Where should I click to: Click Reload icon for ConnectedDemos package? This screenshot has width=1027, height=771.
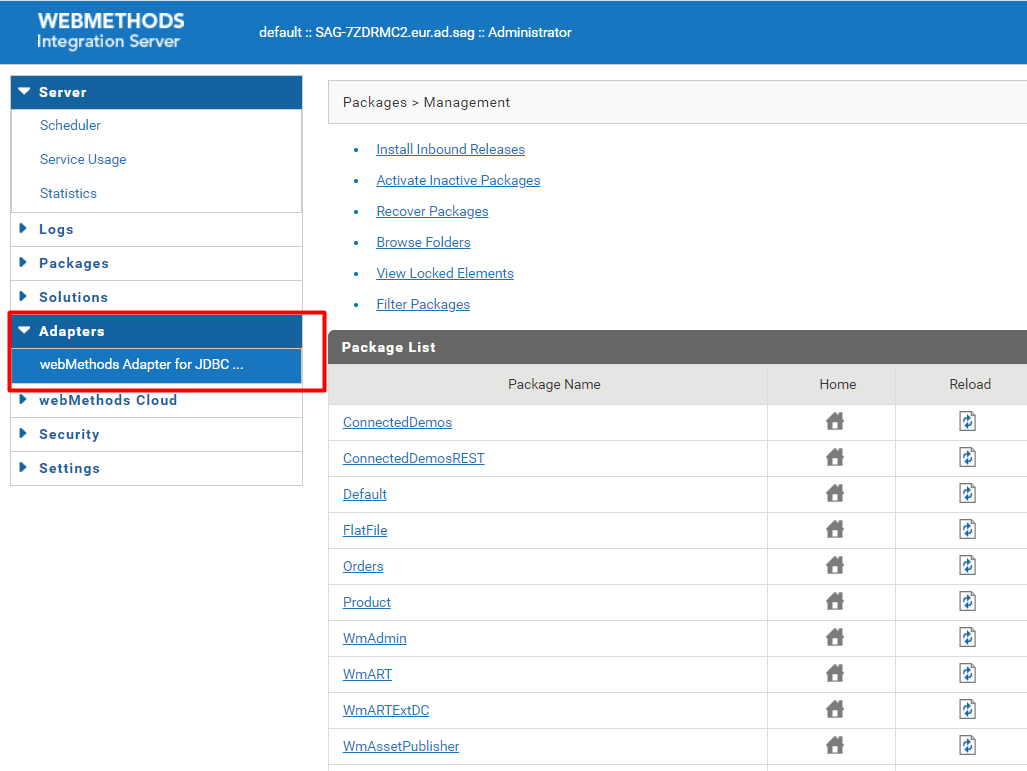[x=967, y=421]
